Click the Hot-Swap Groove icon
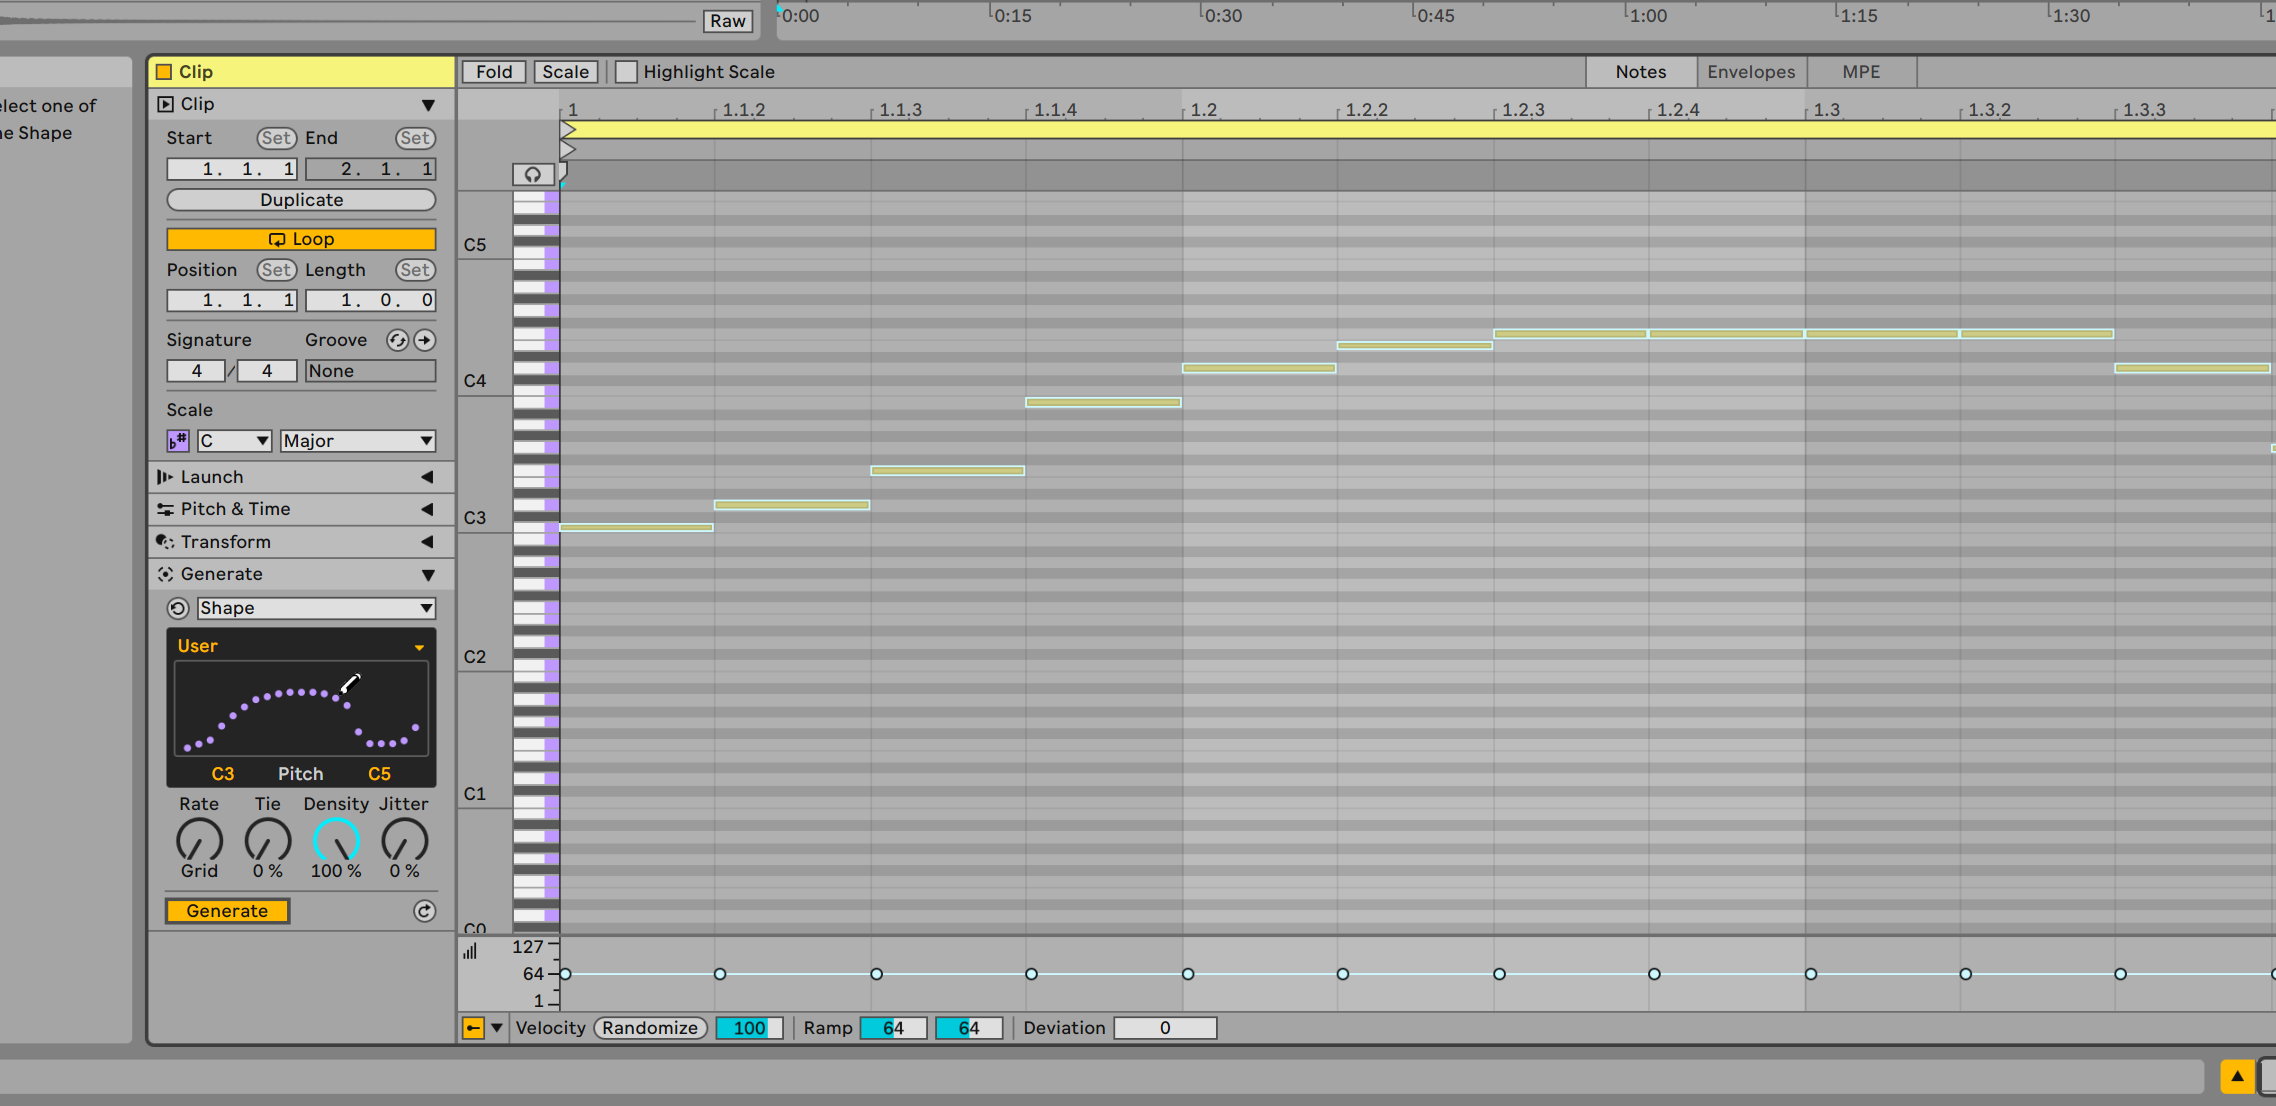Viewport: 2276px width, 1106px height. (x=397, y=340)
